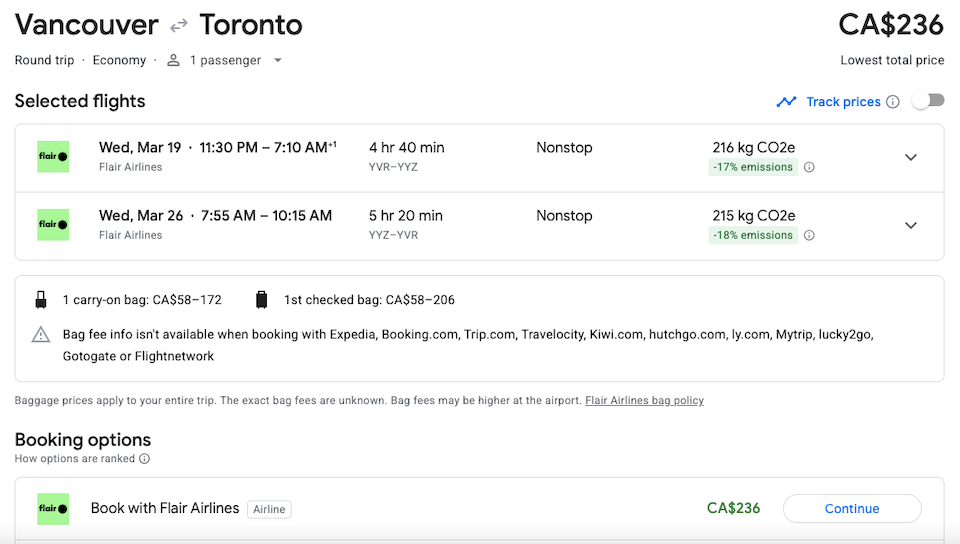This screenshot has width=960, height=544.
Task: Click the -17% emissions badge
Action: point(753,167)
